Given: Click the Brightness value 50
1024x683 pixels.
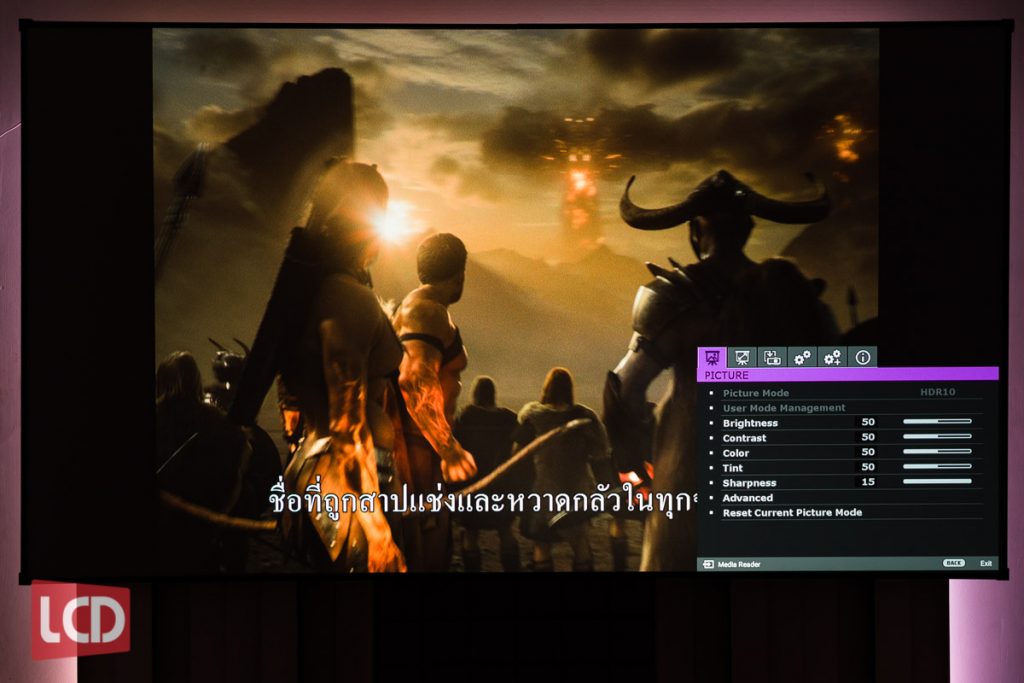Looking at the screenshot, I should (868, 422).
